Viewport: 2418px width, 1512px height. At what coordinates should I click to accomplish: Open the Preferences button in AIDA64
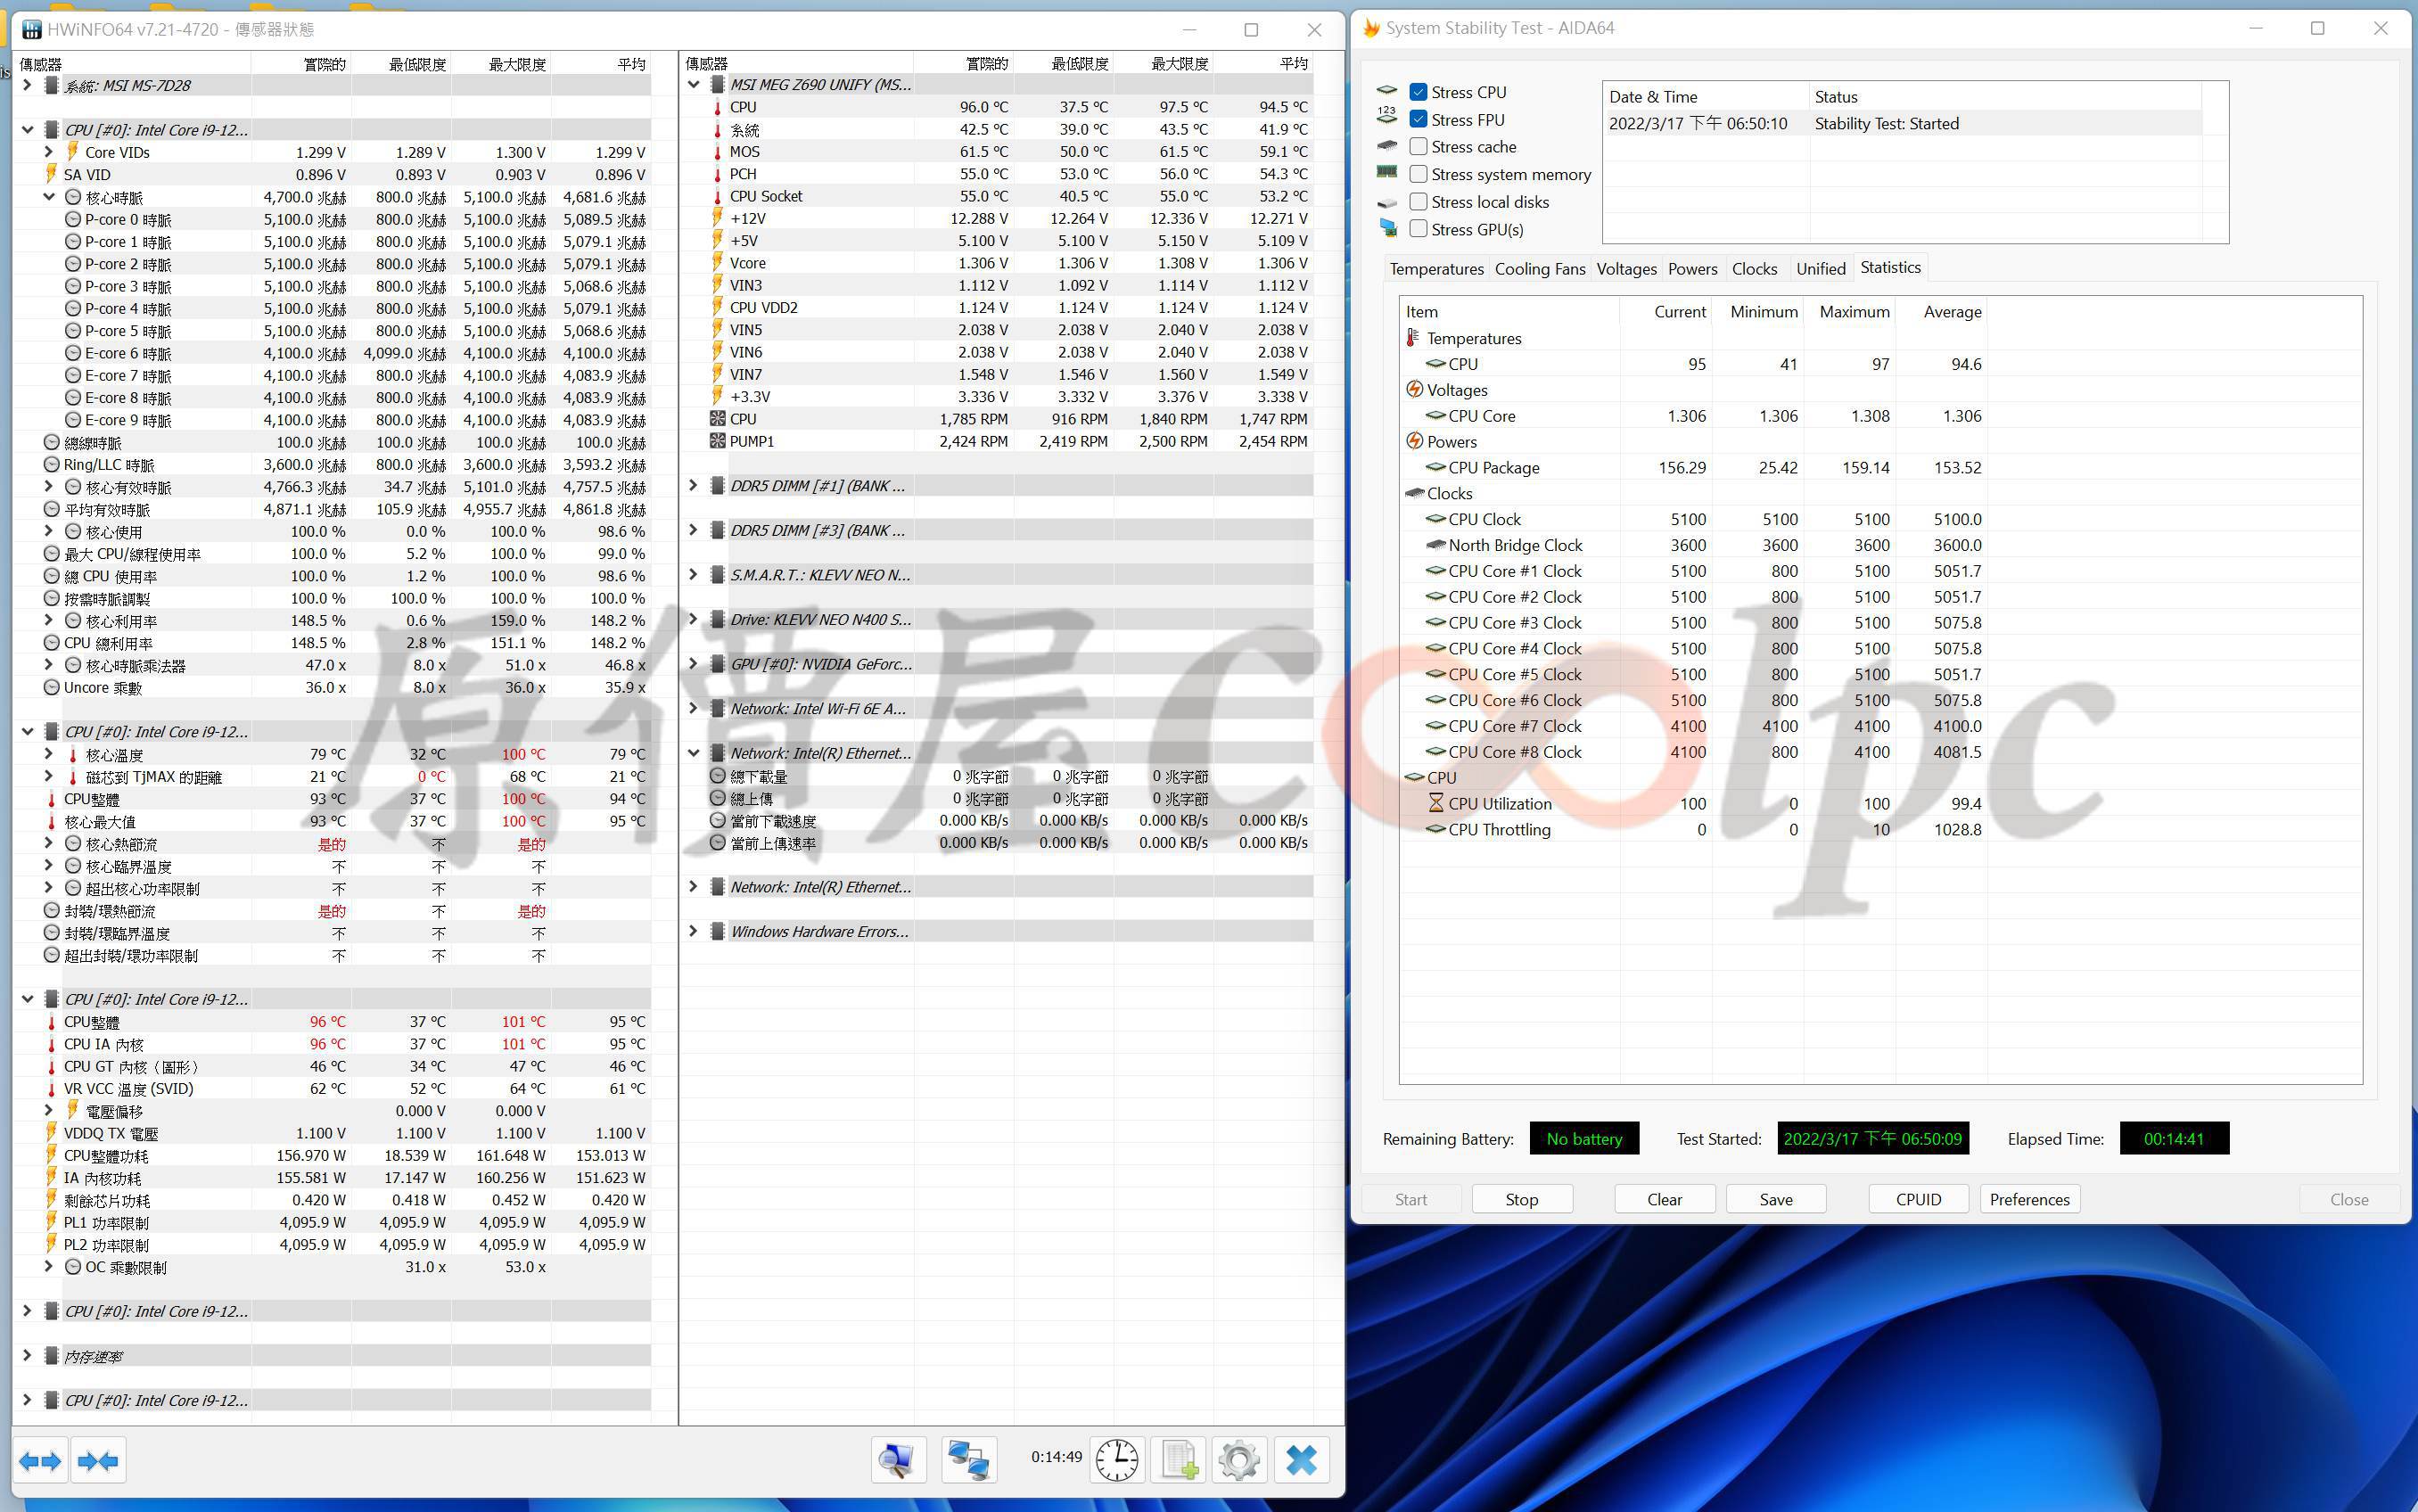tap(2029, 1199)
